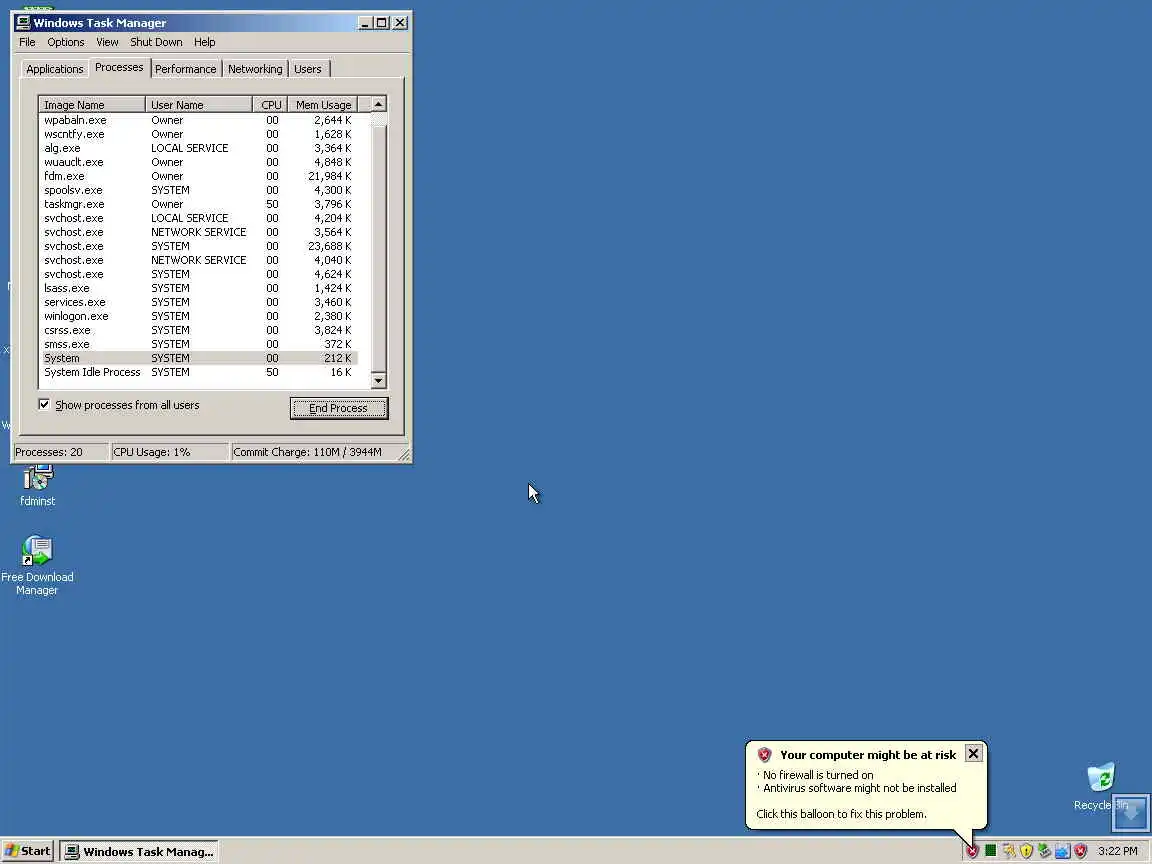Open the Options menu
The image size is (1152, 864).
pyautogui.click(x=65, y=42)
